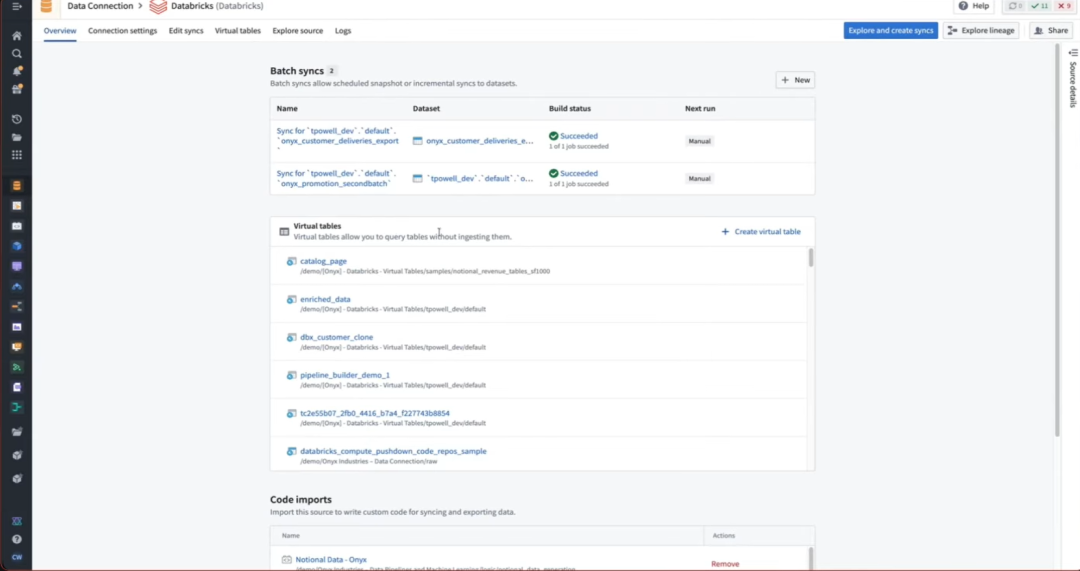This screenshot has height=571, width=1080.
Task: Open the Succeeded status of the first sync
Action: tap(579, 136)
